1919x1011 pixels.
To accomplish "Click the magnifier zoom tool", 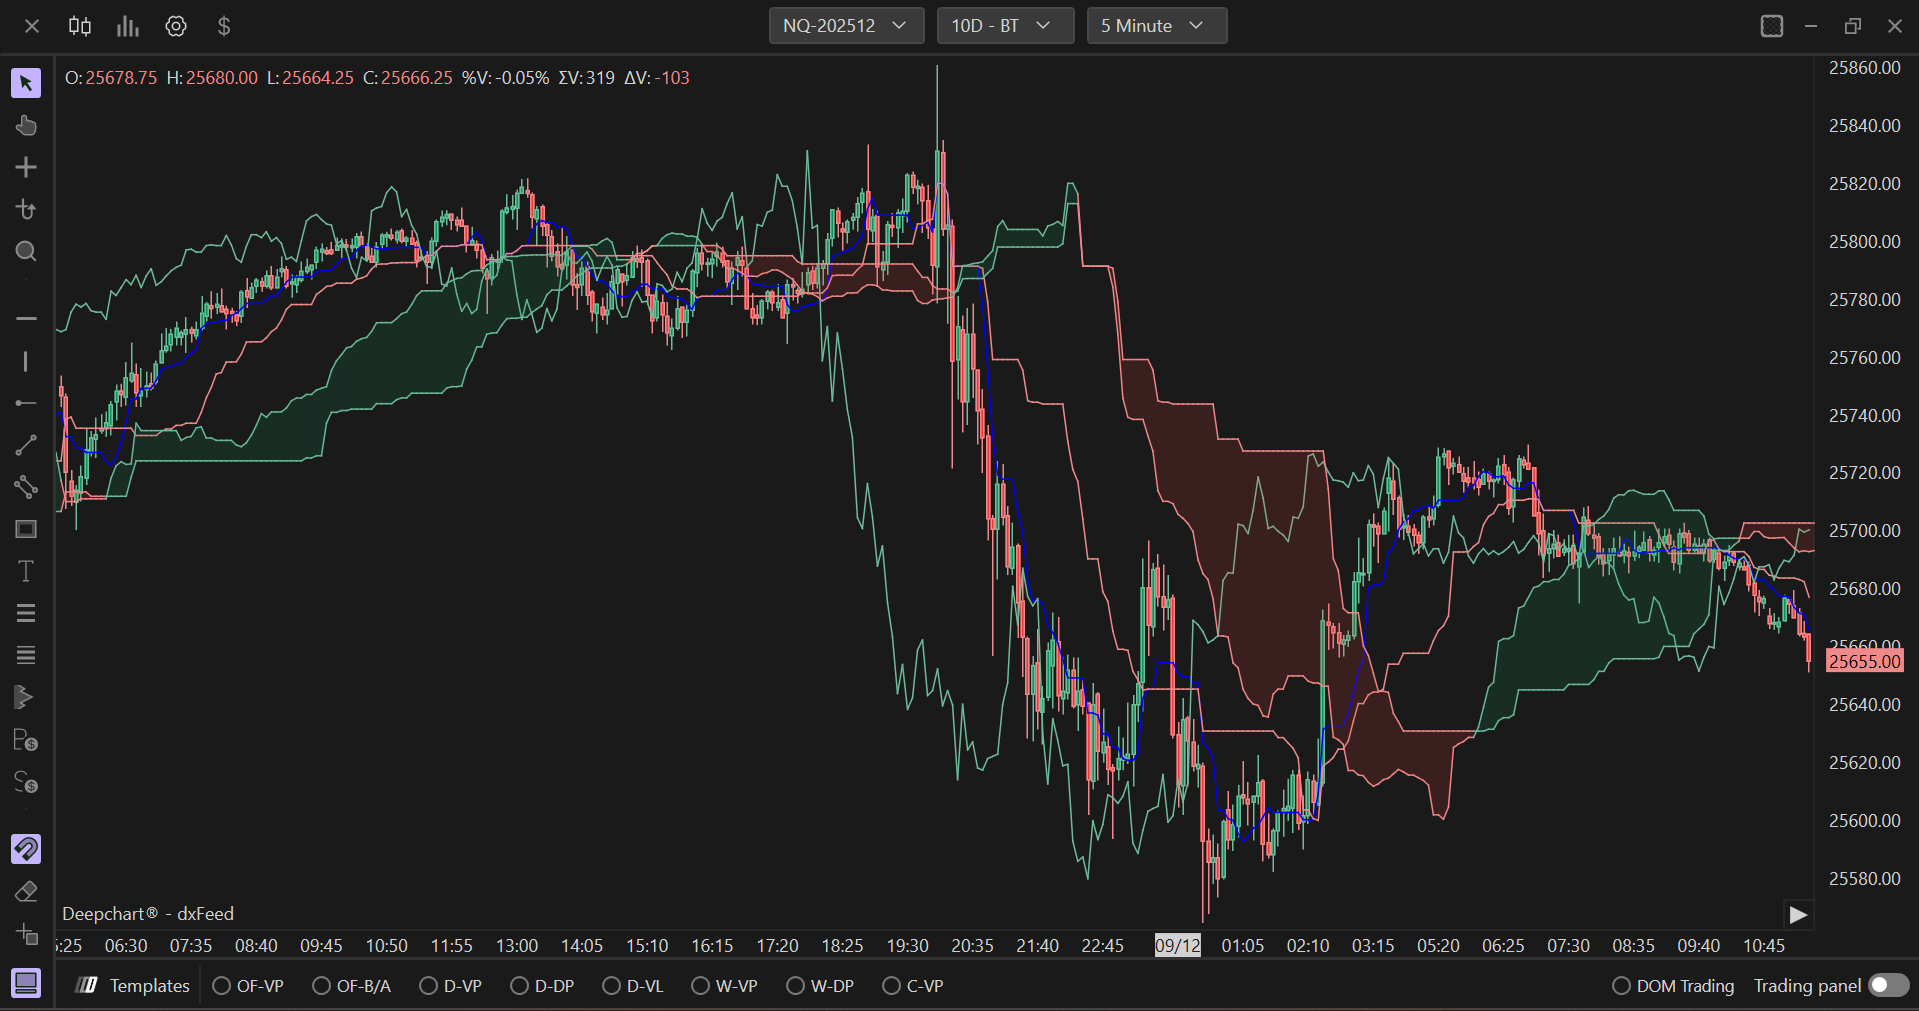I will pyautogui.click(x=26, y=251).
